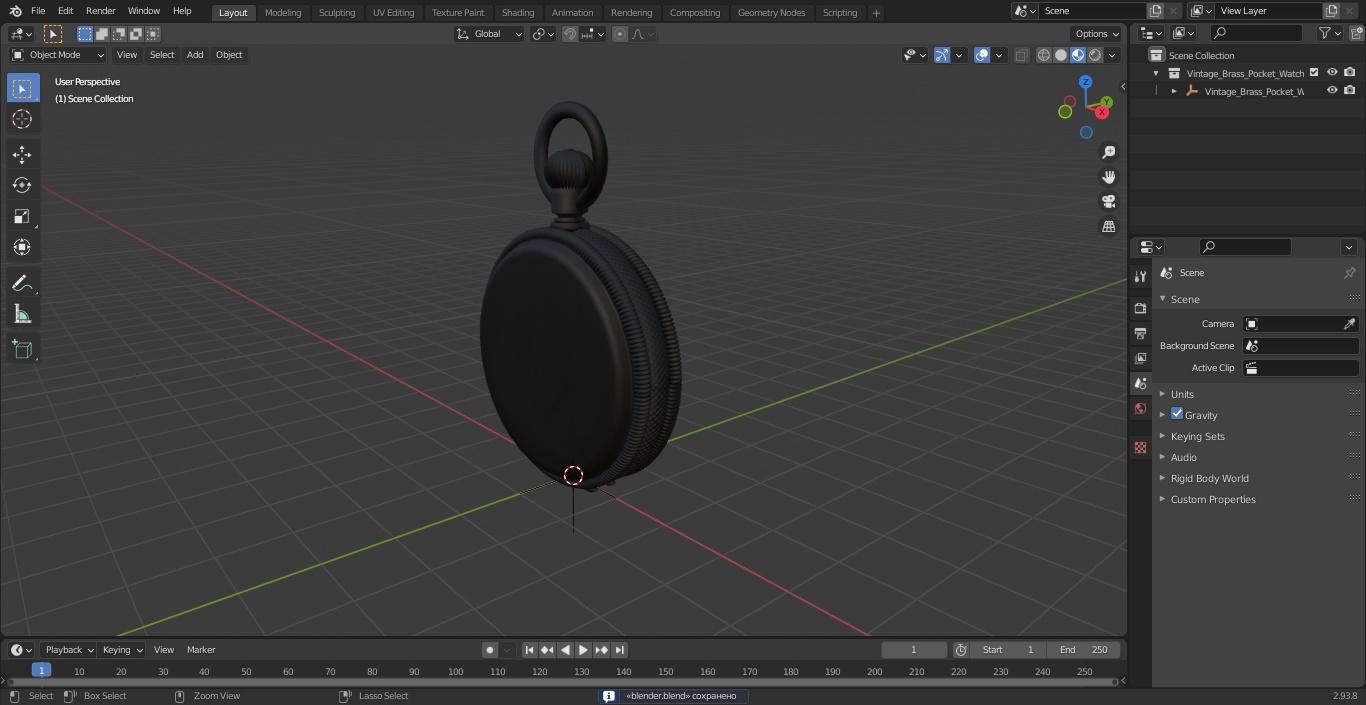Toggle snapping magnet in header
This screenshot has width=1366, height=705.
pos(570,34)
